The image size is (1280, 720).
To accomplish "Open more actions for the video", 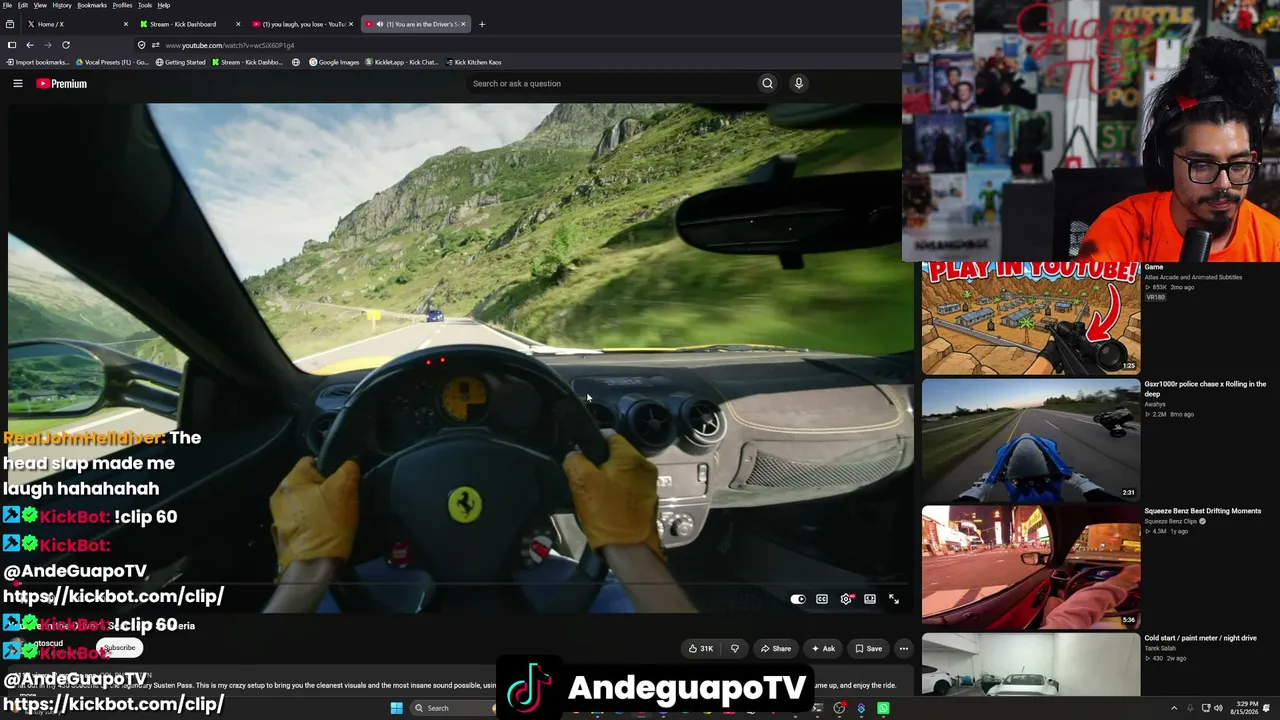I will click(904, 649).
